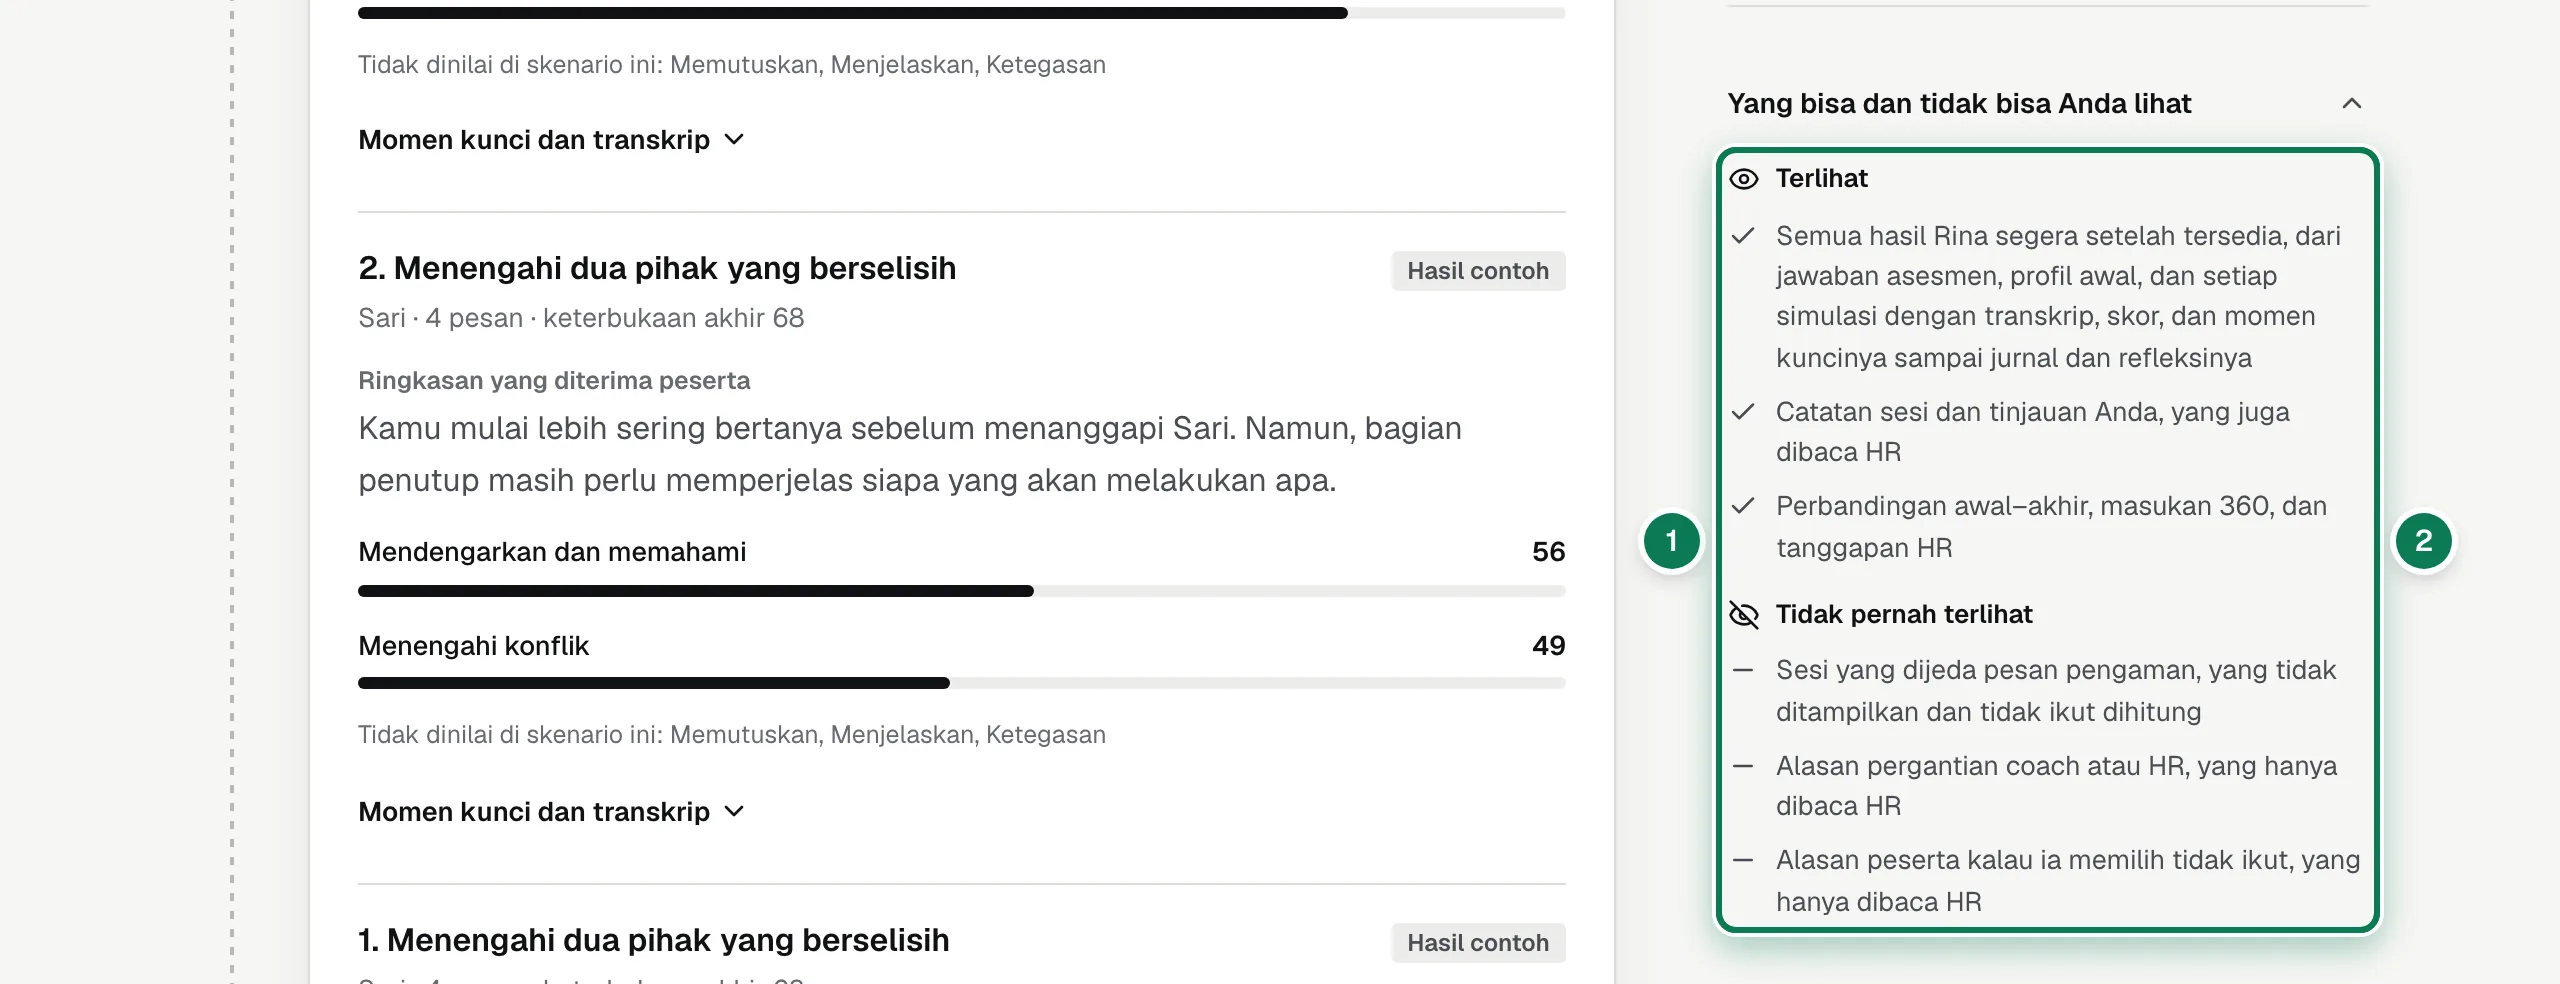Click 'Mendengarkan dan memahami' label

(552, 552)
